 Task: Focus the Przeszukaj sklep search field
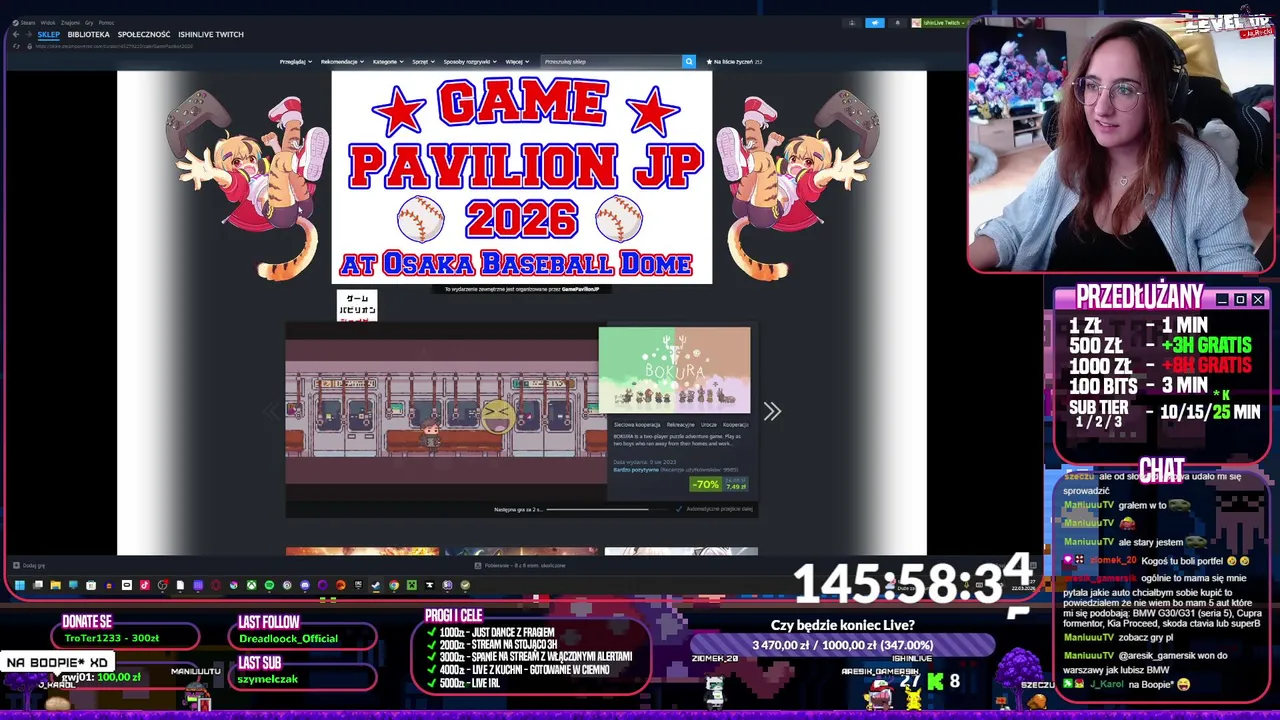point(611,62)
